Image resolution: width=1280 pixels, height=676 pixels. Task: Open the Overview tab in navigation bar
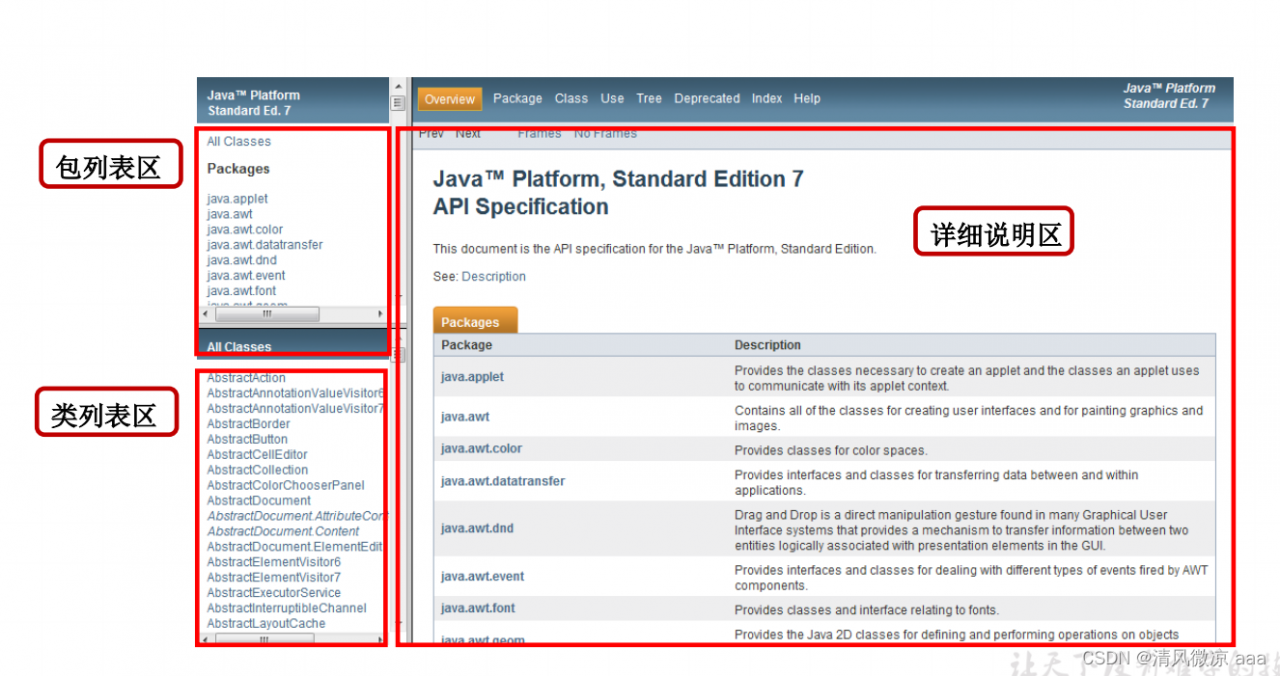point(450,99)
